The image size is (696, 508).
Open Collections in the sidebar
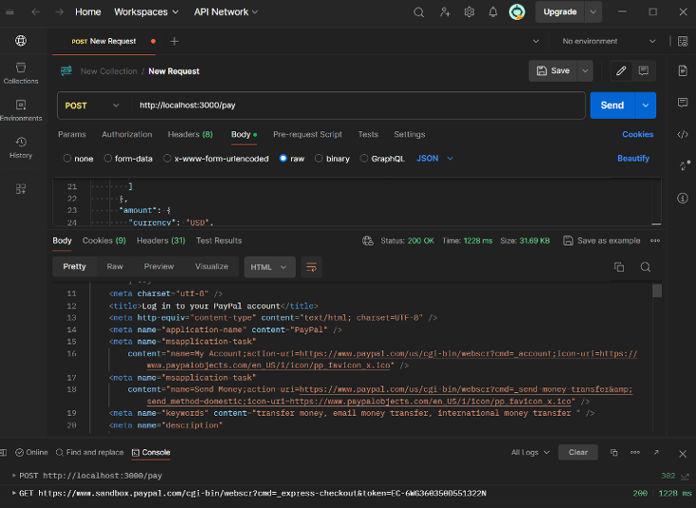coord(20,73)
